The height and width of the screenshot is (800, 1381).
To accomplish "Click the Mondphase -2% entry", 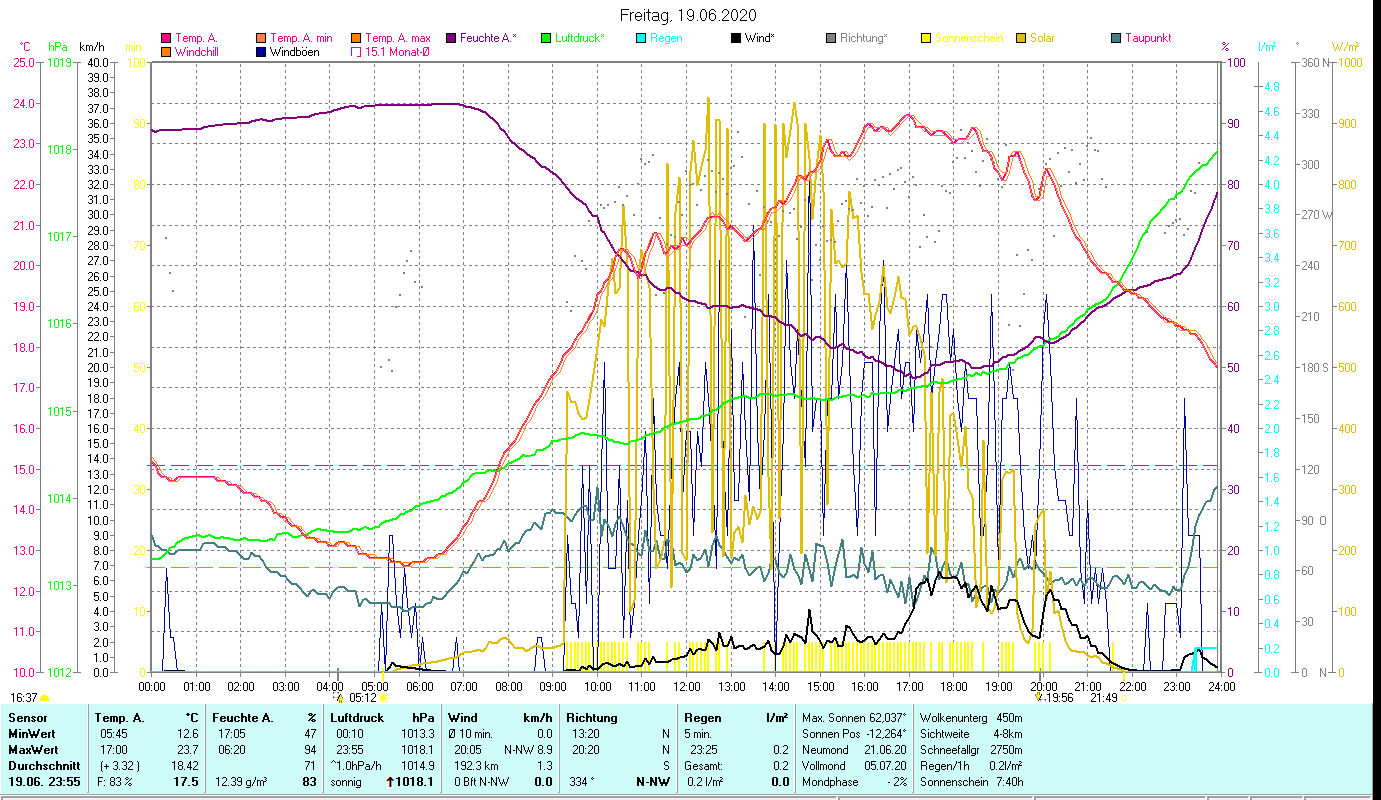I will [854, 782].
